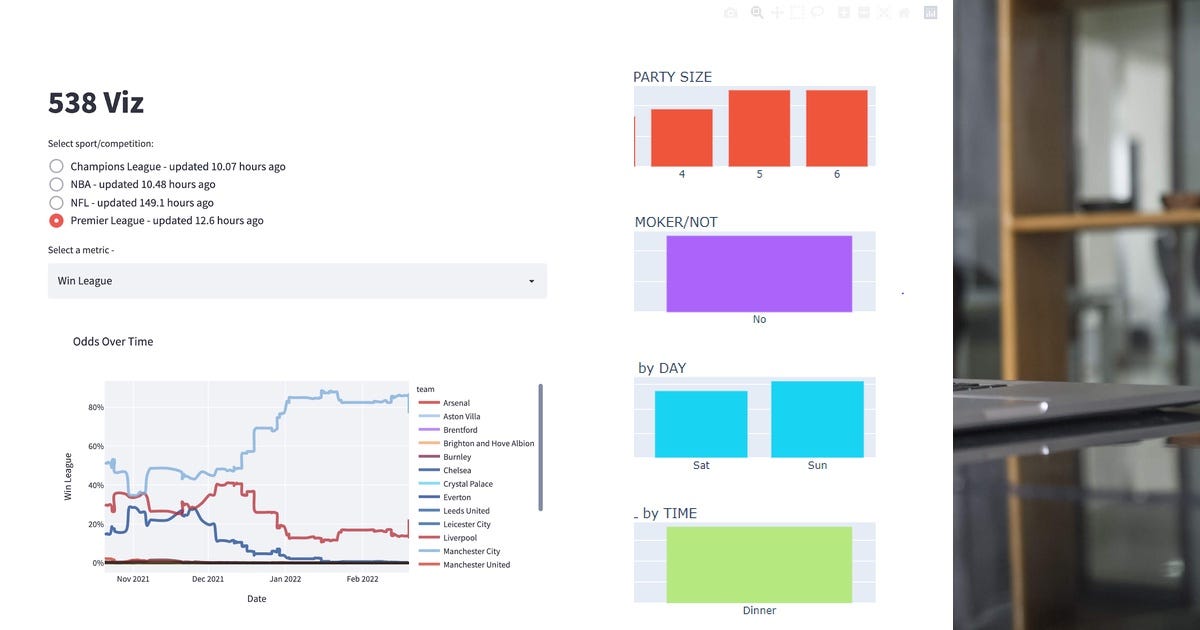Expand the Select sport/competition options
The height and width of the screenshot is (630, 1200).
tap(99, 143)
